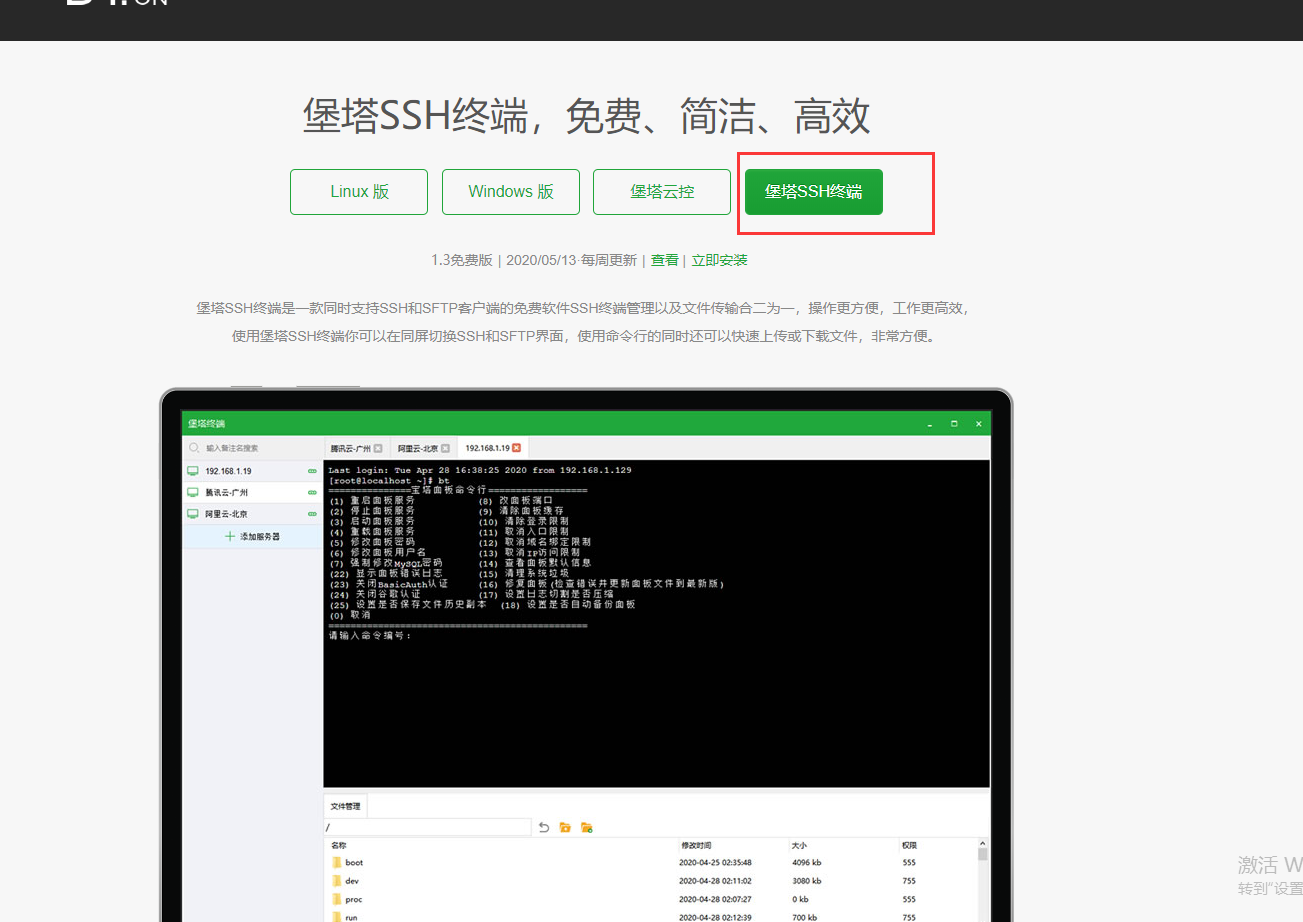The height and width of the screenshot is (922, 1303).
Task: Click the 修改时间 column header
Action: pos(695,846)
